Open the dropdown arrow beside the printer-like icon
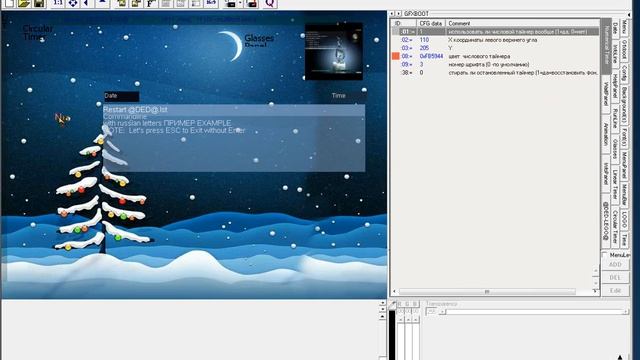 (x=240, y=4)
